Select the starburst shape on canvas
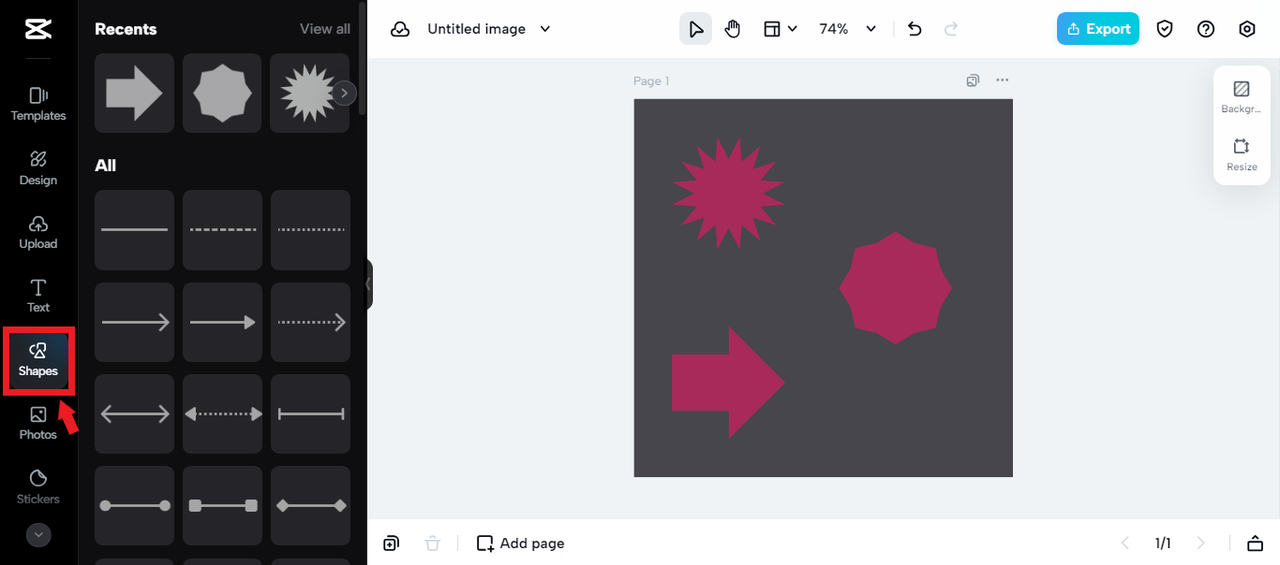 coord(729,192)
